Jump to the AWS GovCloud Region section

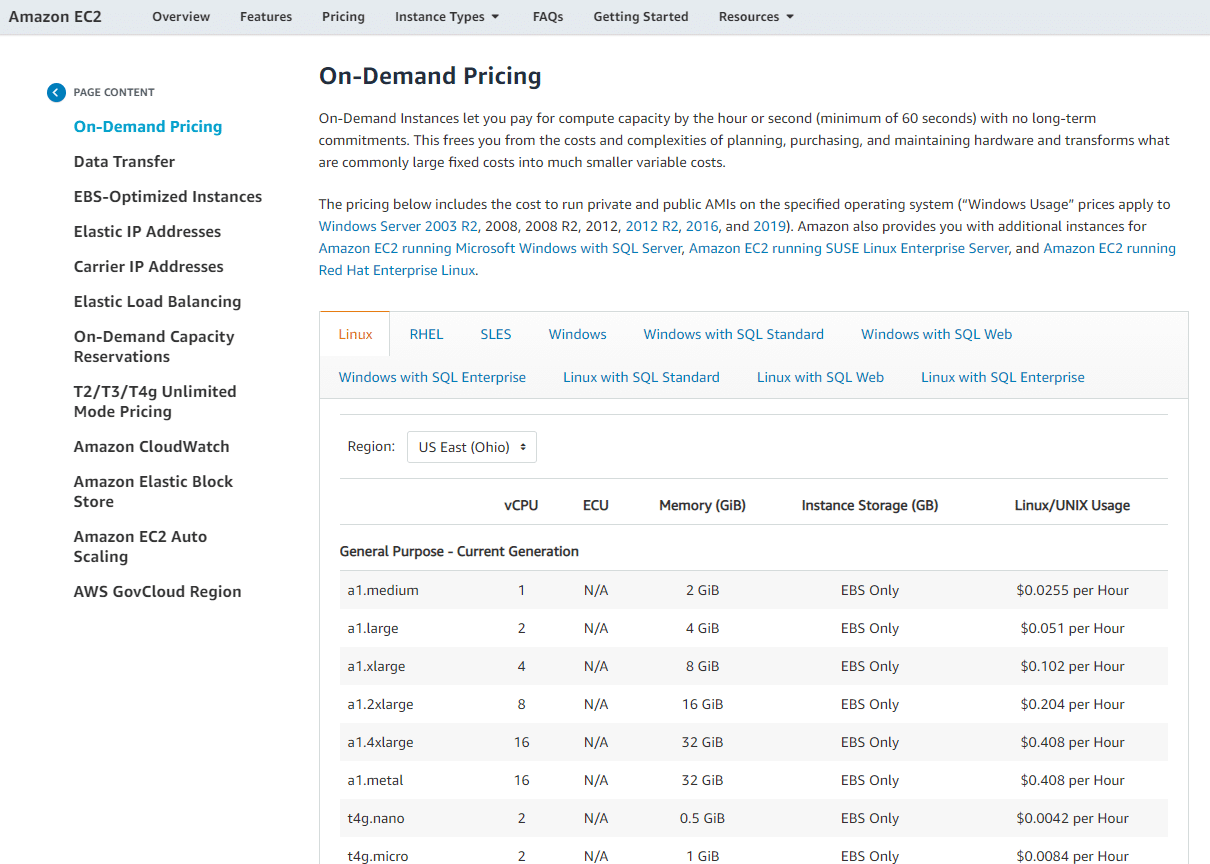(x=157, y=591)
